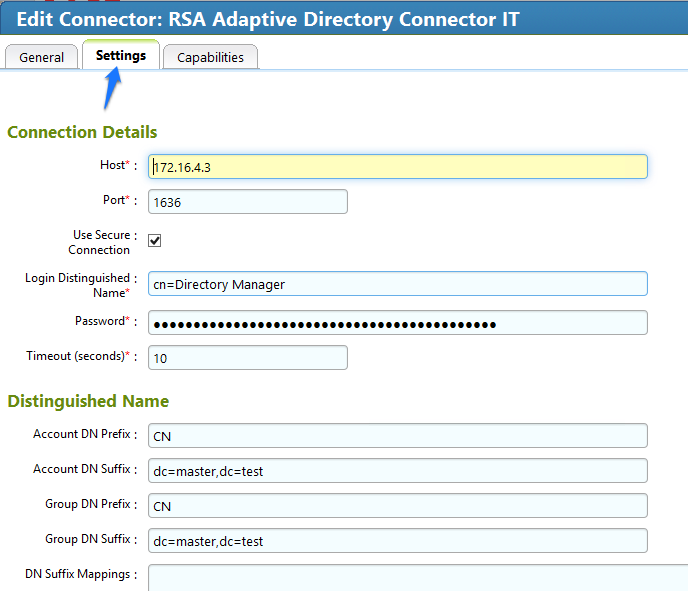The width and height of the screenshot is (688, 591).
Task: Click the Login Distinguished Name field
Action: 398,284
